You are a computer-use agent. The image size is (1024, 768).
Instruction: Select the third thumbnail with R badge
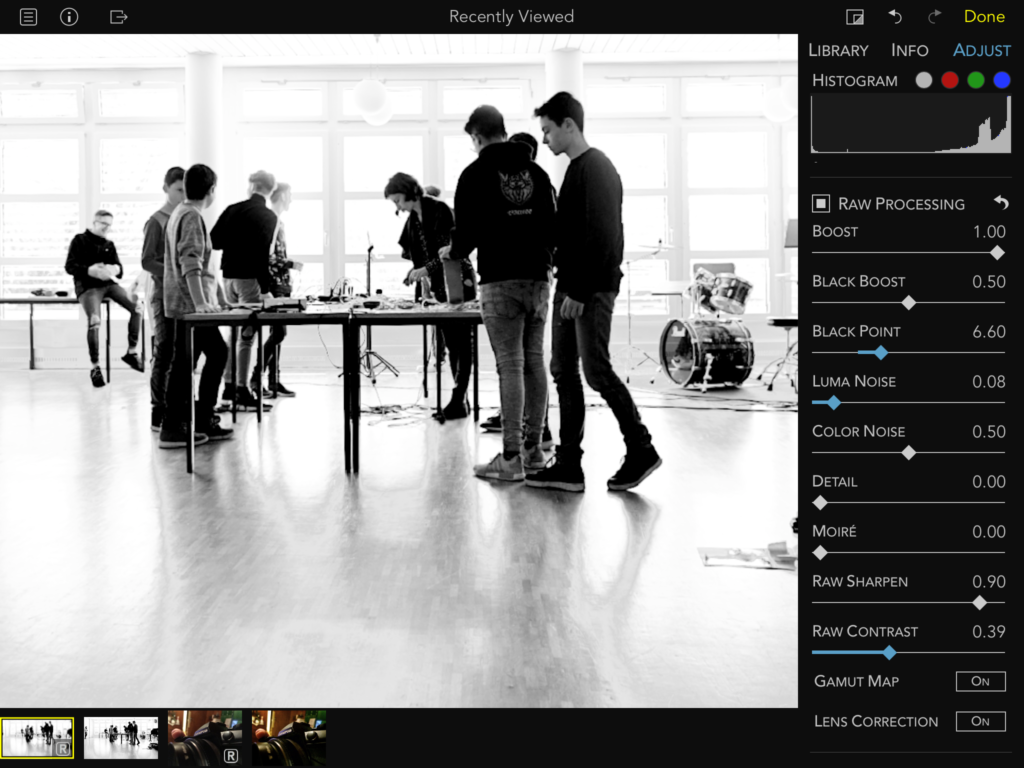click(205, 738)
